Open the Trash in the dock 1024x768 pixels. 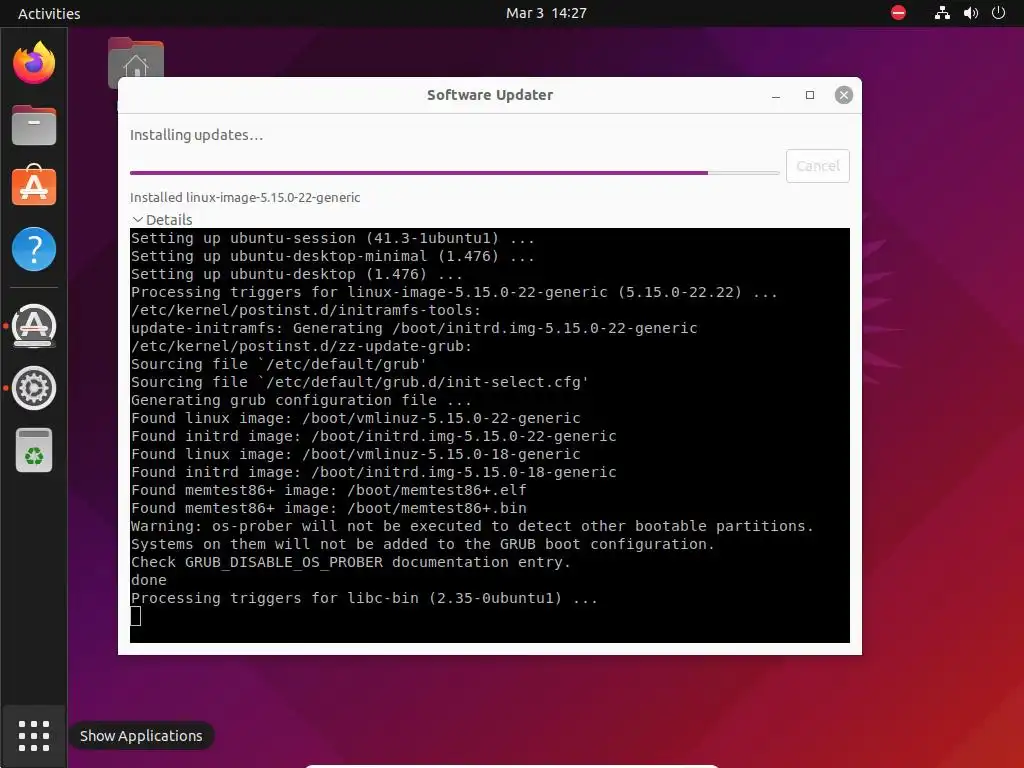[34, 450]
